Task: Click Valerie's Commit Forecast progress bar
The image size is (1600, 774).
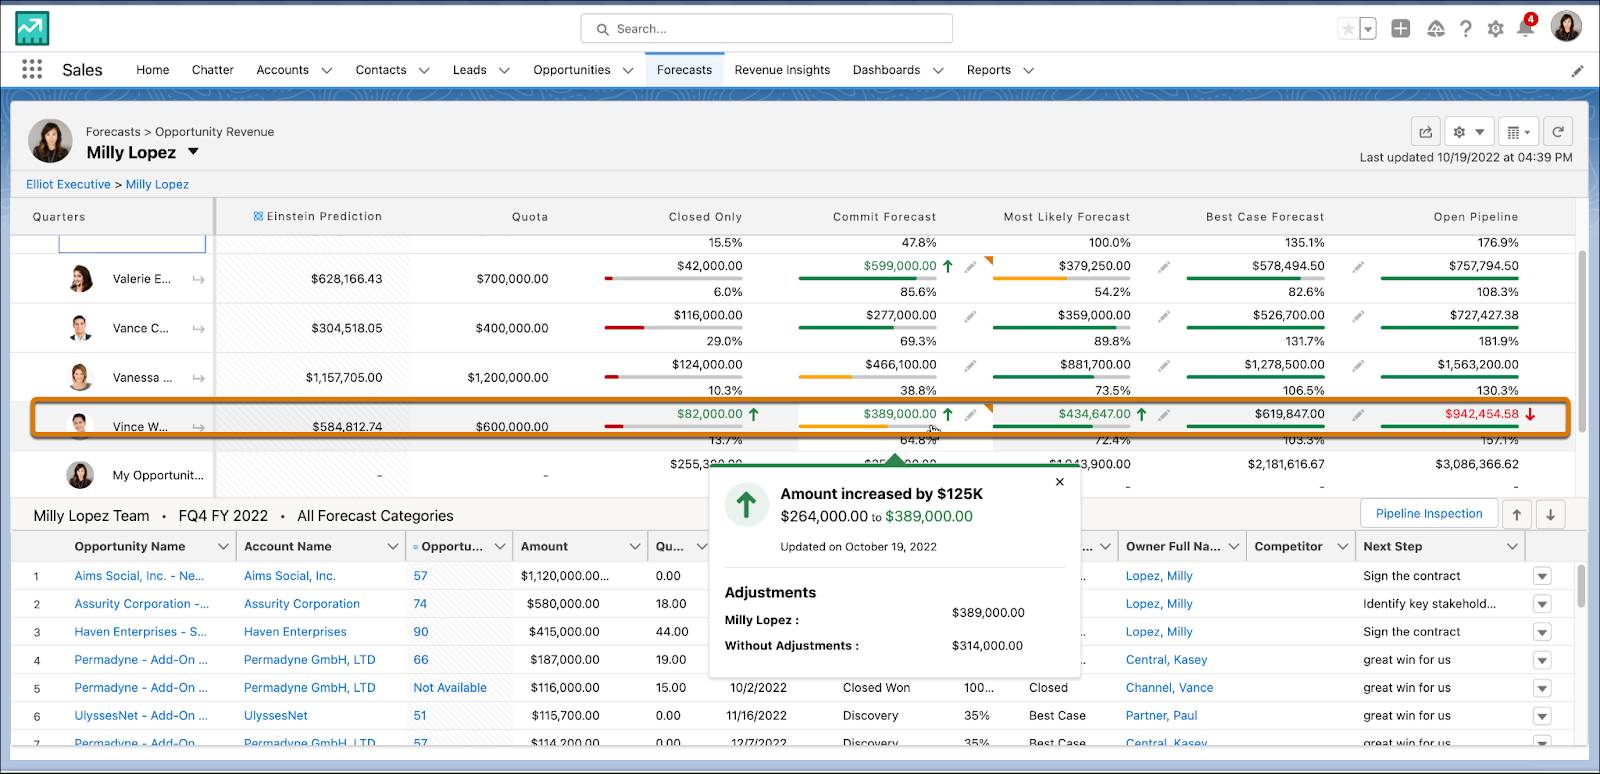Action: point(867,279)
